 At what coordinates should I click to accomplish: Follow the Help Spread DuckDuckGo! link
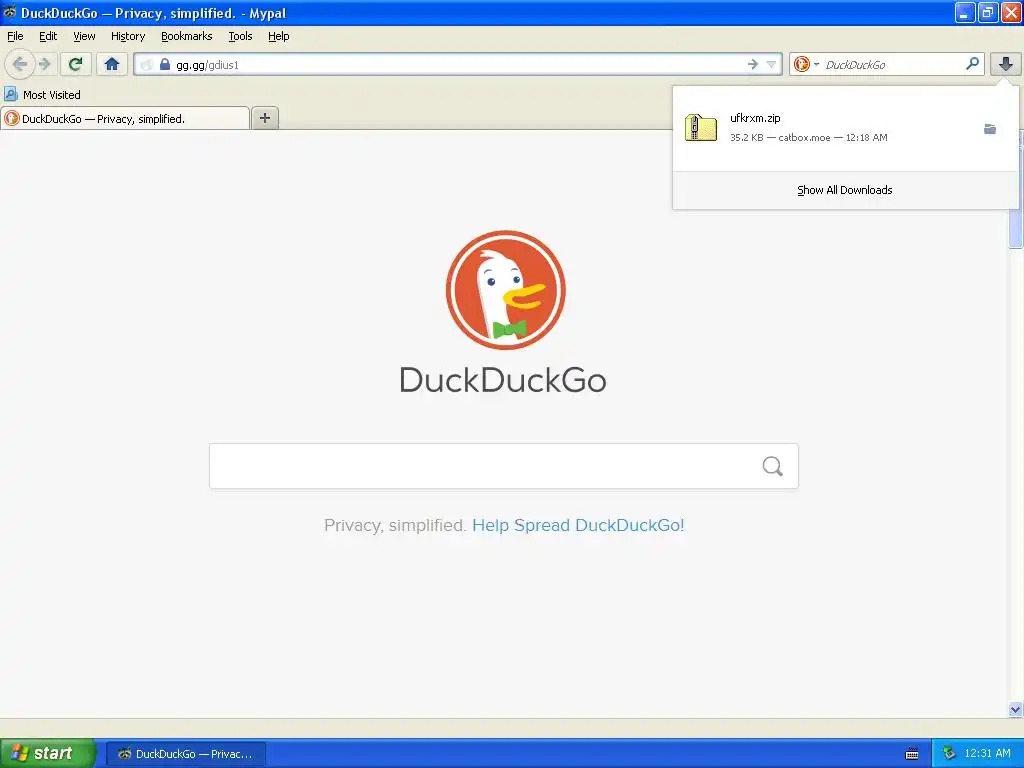click(x=578, y=525)
